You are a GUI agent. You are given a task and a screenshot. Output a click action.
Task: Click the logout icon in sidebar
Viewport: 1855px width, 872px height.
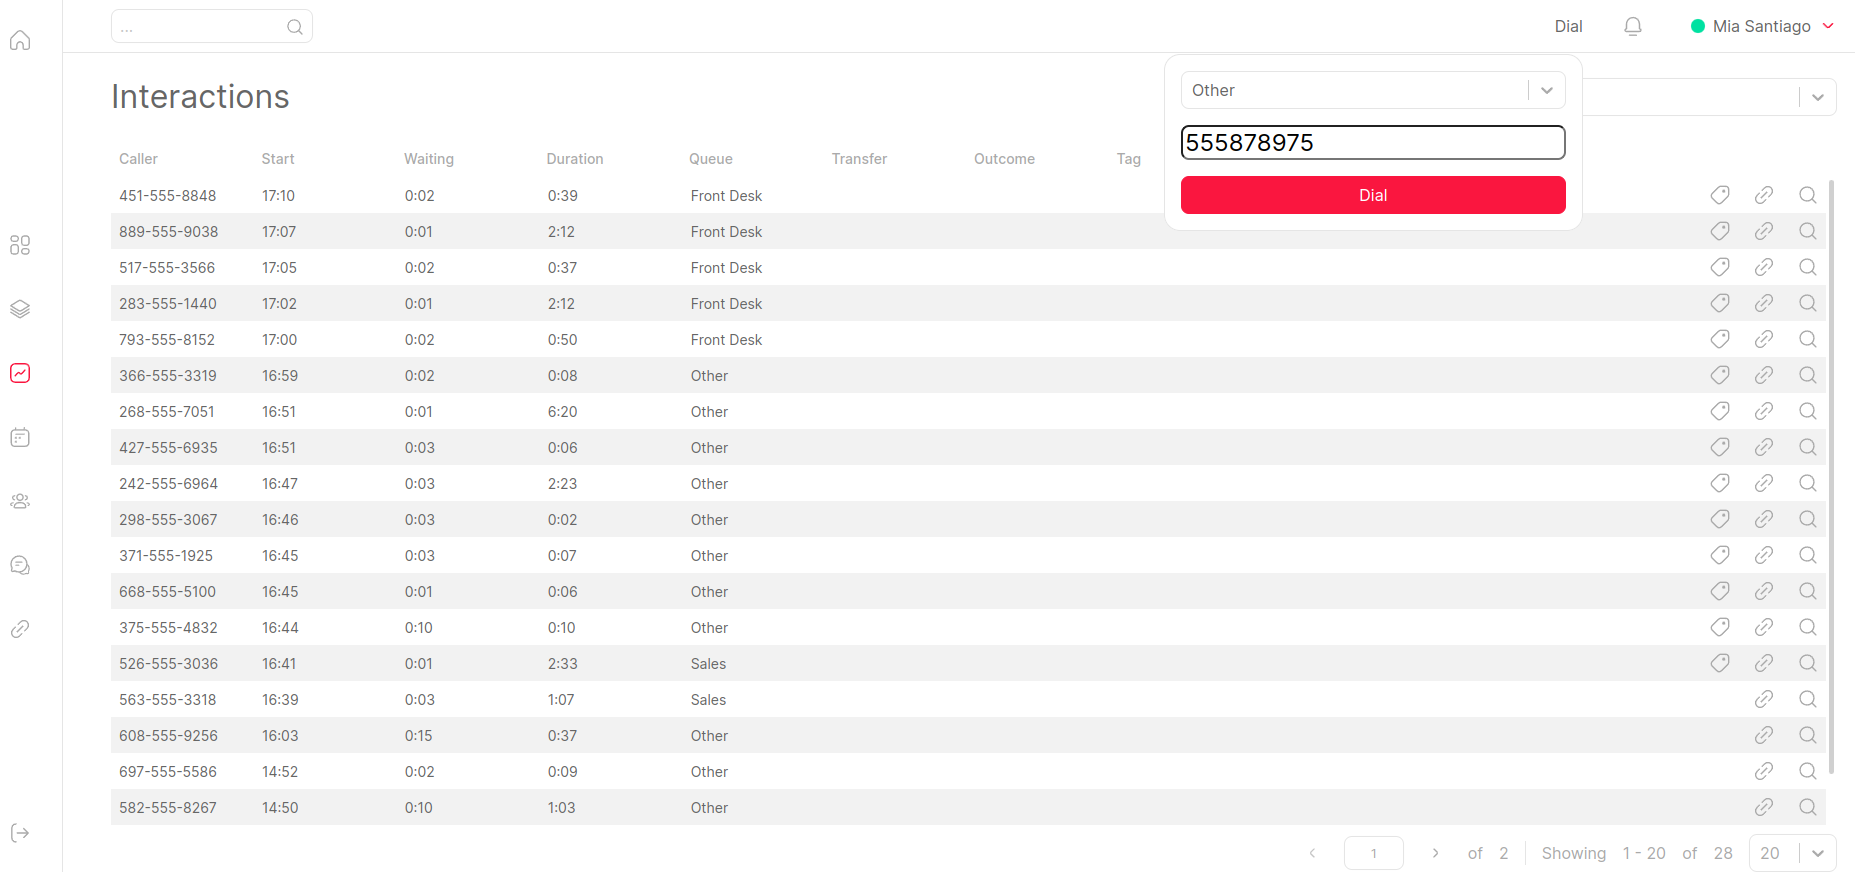click(20, 833)
